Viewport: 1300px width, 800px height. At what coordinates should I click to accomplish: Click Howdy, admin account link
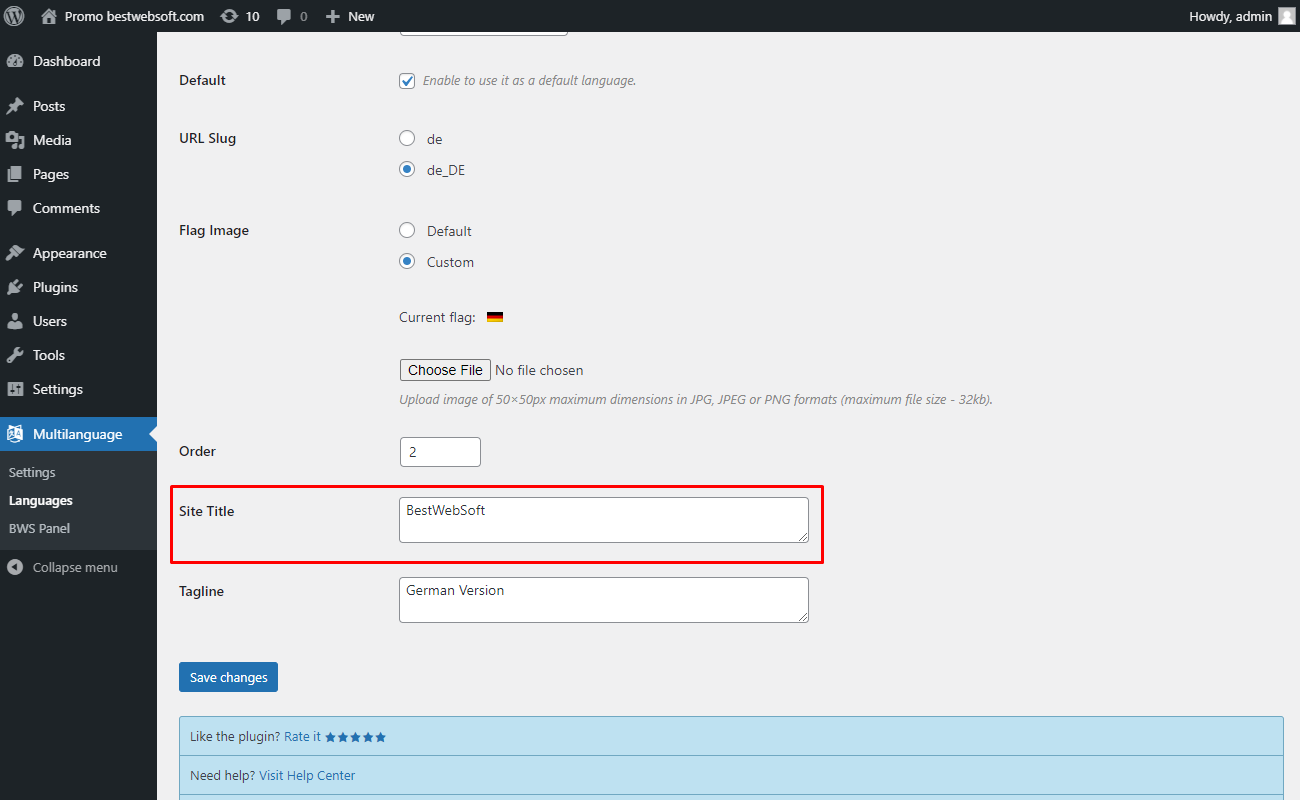[x=1230, y=16]
